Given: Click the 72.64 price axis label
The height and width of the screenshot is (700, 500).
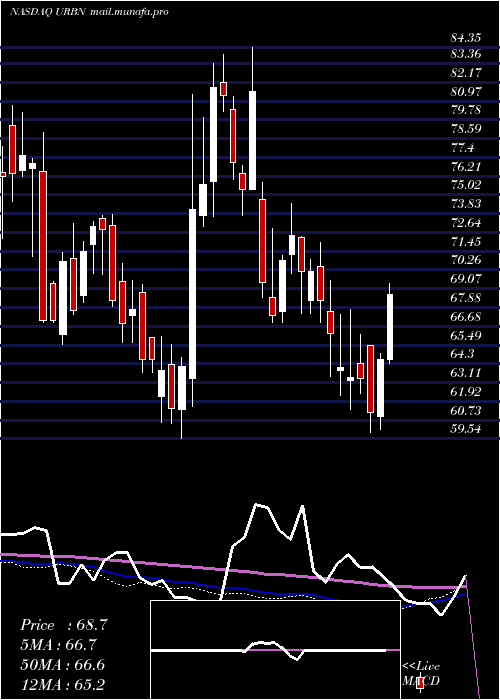Looking at the screenshot, I should coord(466,223).
